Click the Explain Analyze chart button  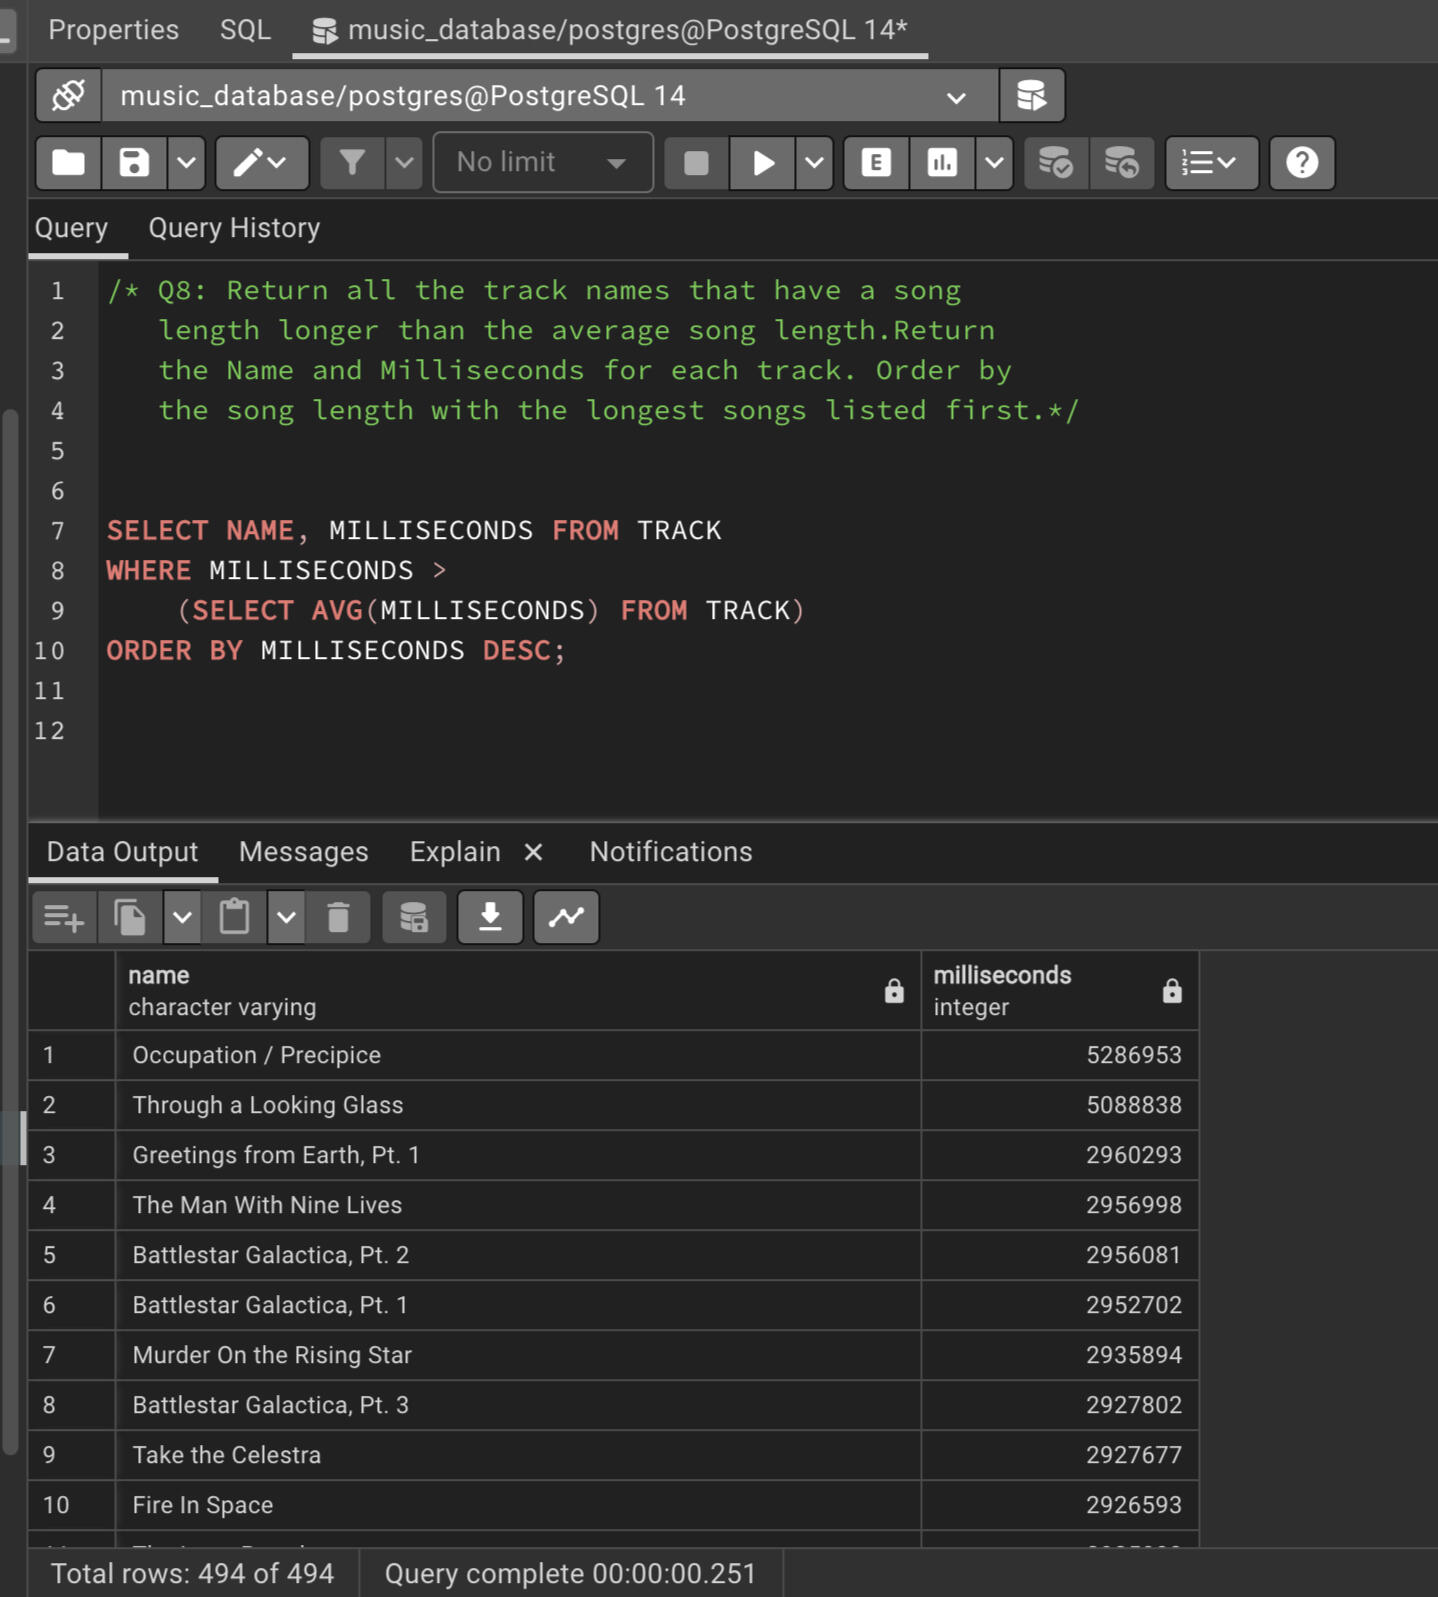point(942,163)
